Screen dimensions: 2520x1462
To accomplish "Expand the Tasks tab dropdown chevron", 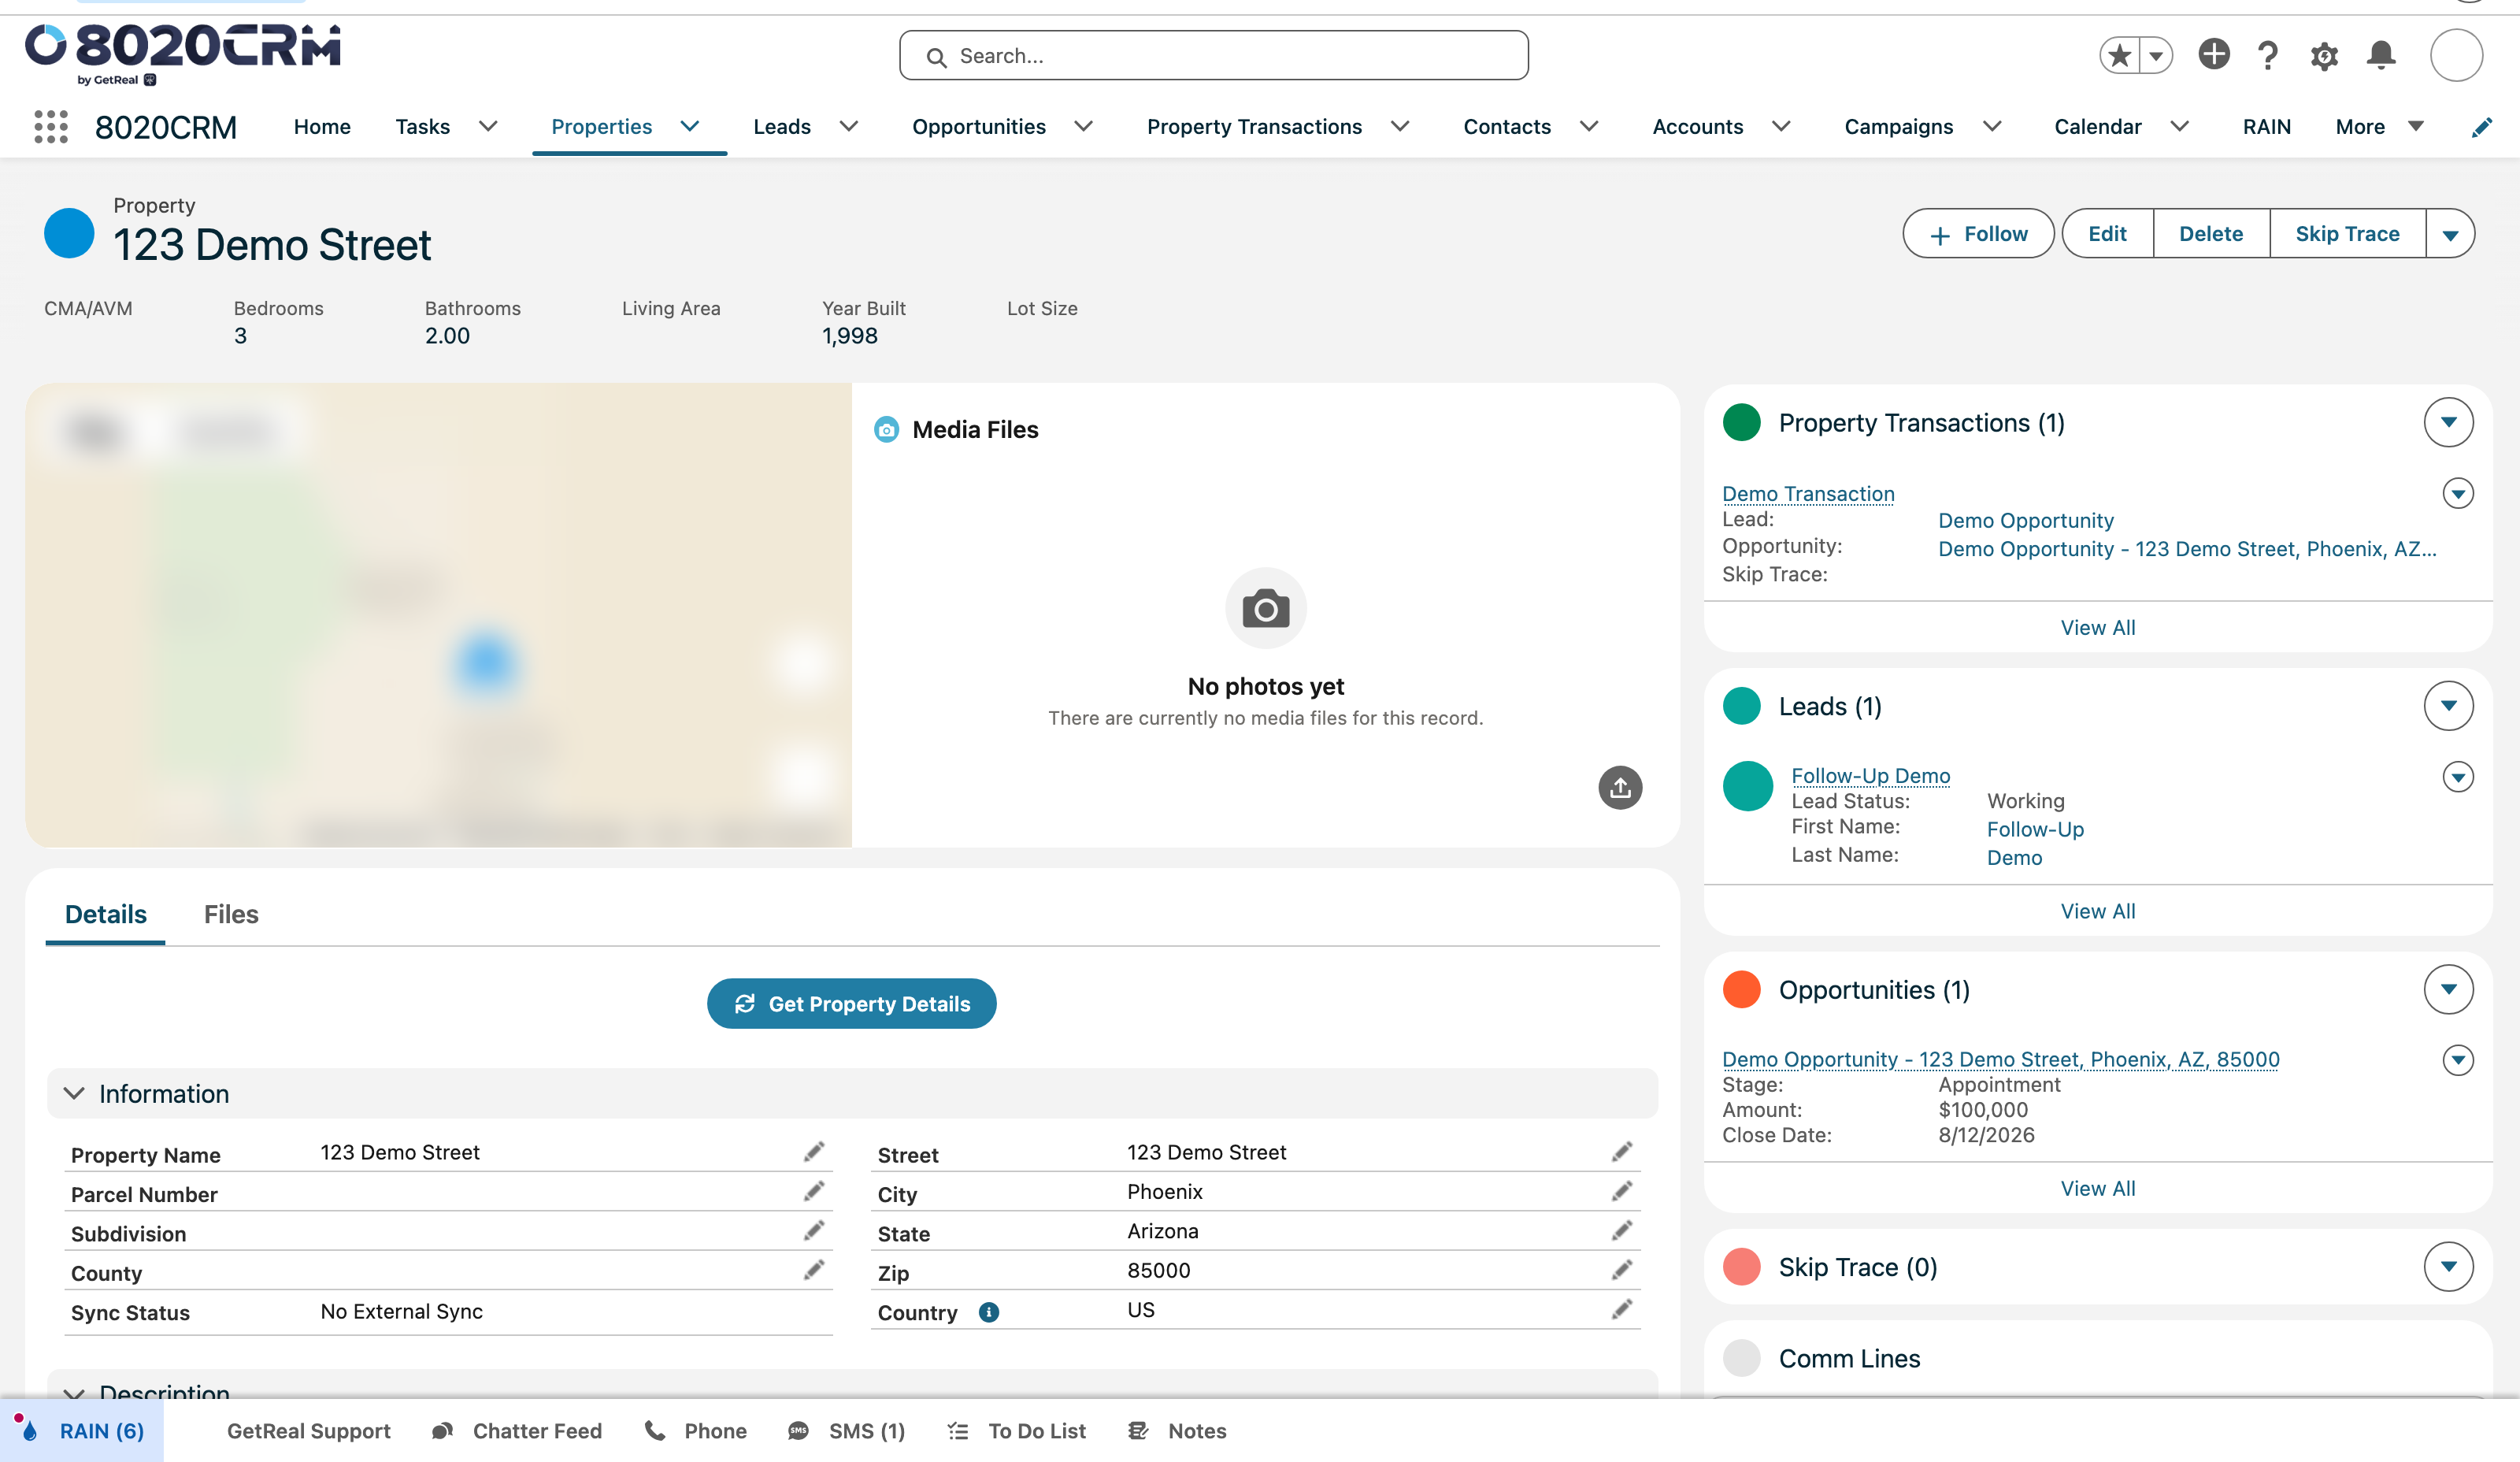I will pos(488,126).
